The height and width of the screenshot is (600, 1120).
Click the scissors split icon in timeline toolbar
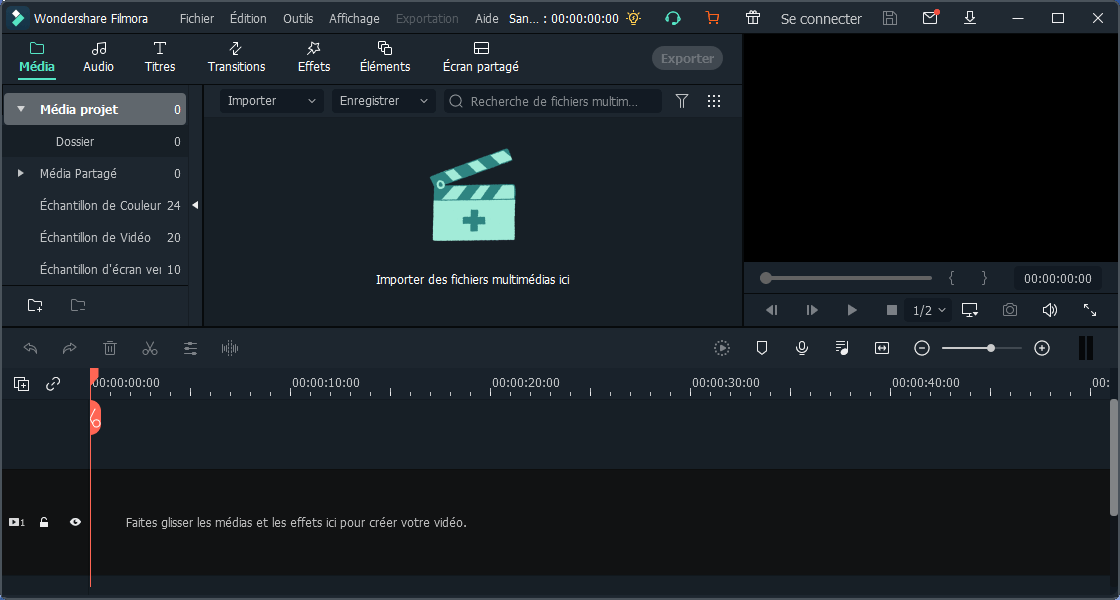coord(150,348)
